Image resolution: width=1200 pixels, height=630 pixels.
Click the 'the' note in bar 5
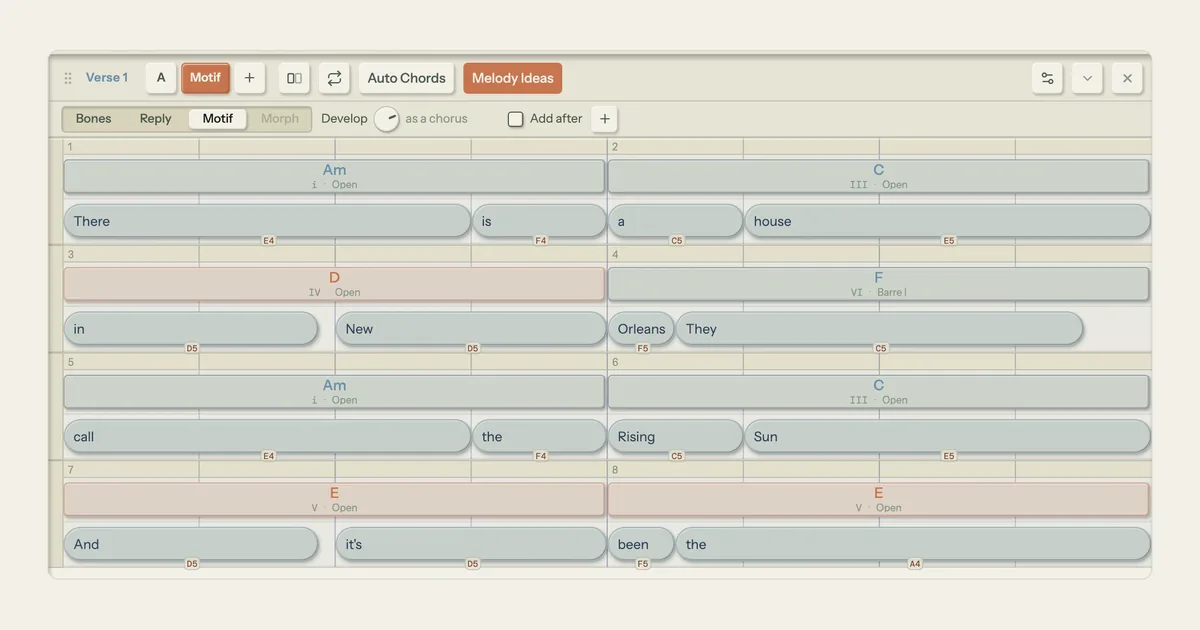pyautogui.click(x=539, y=437)
